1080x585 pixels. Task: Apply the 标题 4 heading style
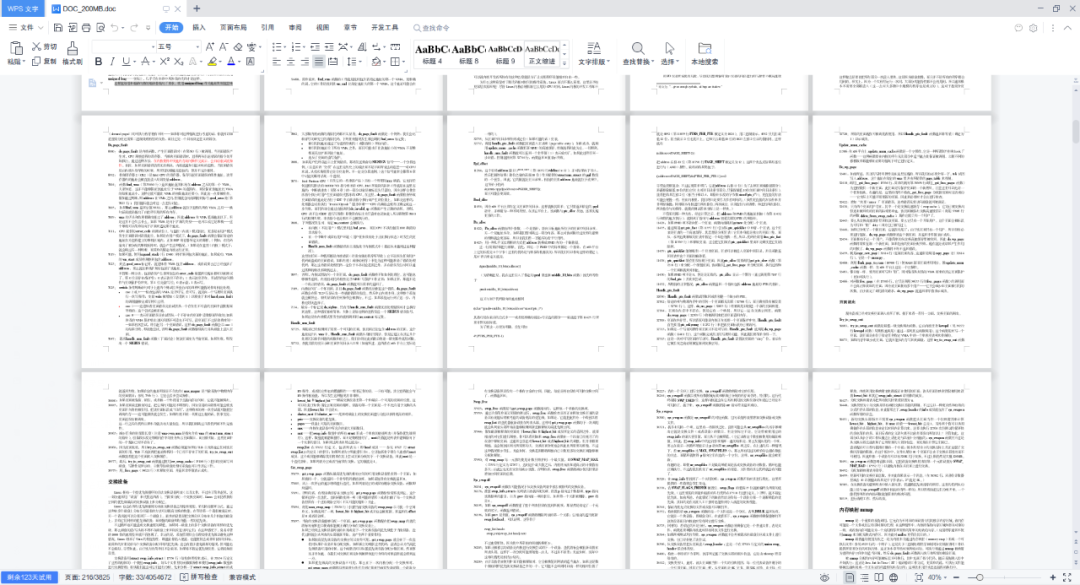[431, 54]
